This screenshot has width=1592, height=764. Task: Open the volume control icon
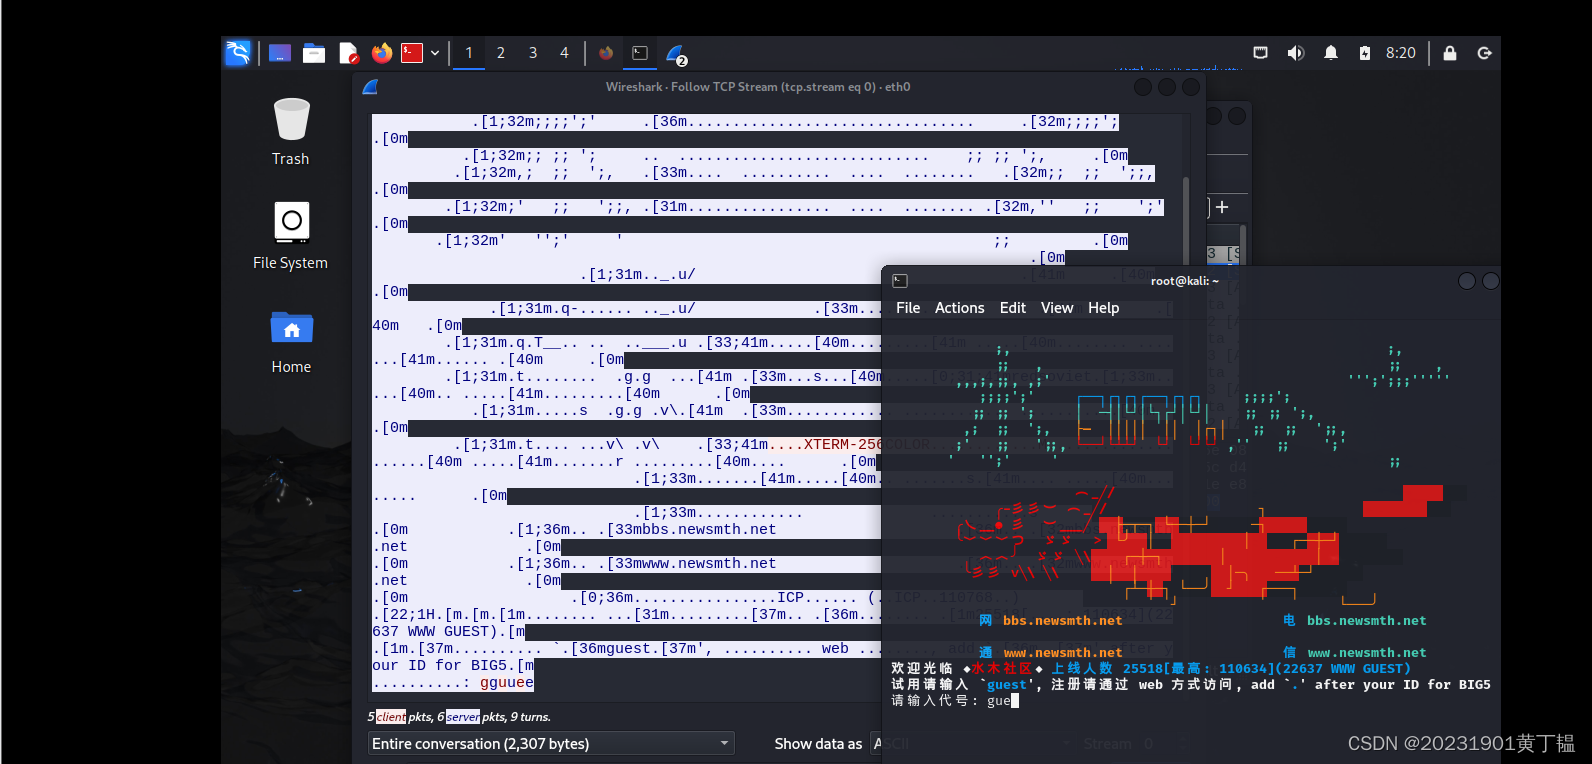coord(1295,53)
